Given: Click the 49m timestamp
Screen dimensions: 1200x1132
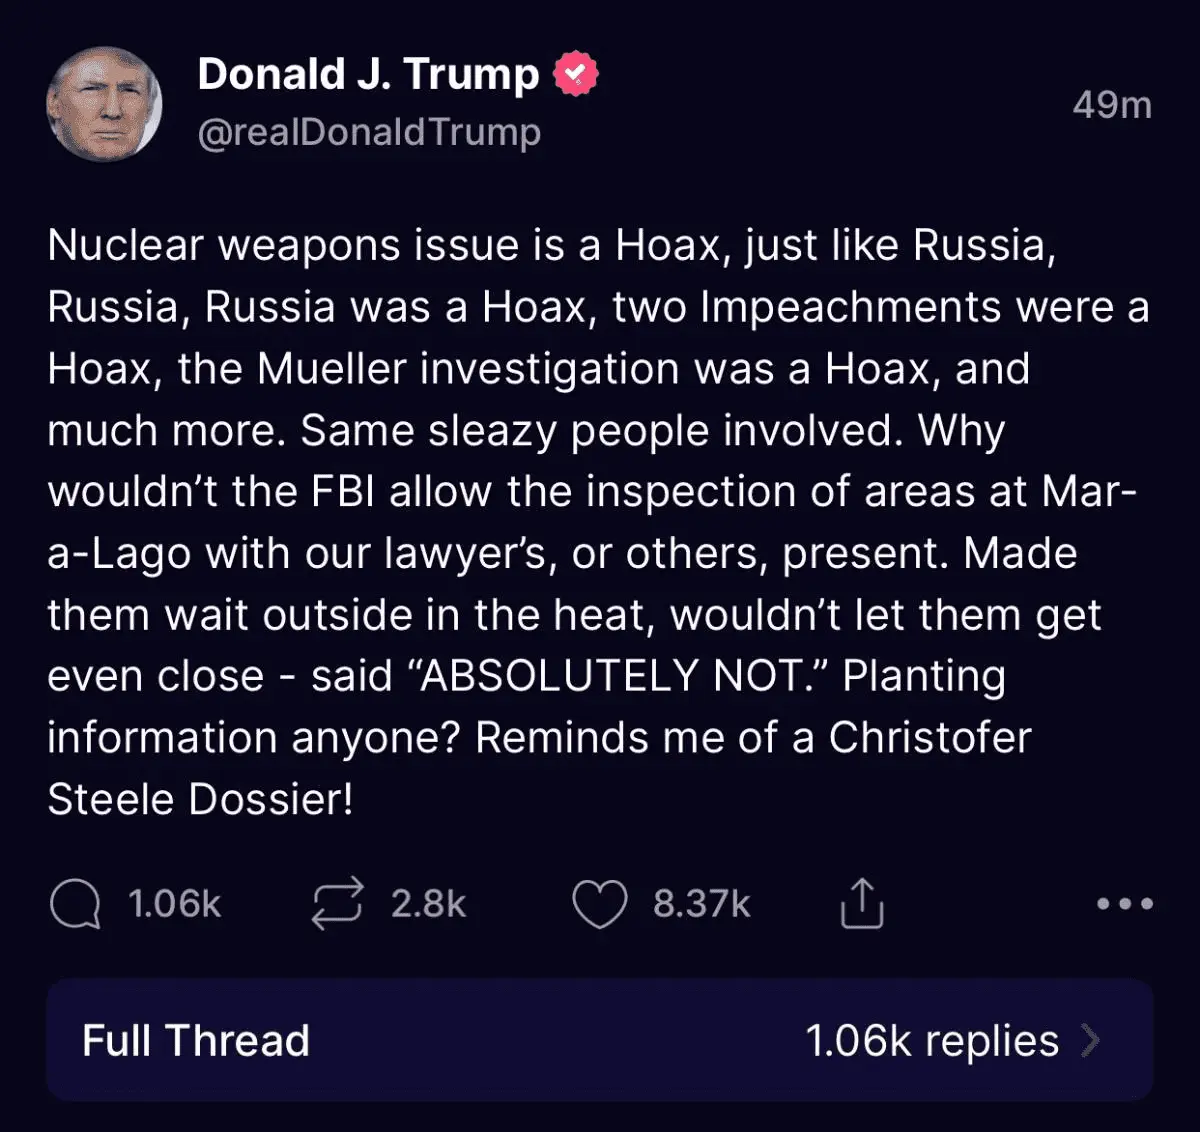Looking at the screenshot, I should pyautogui.click(x=1112, y=104).
